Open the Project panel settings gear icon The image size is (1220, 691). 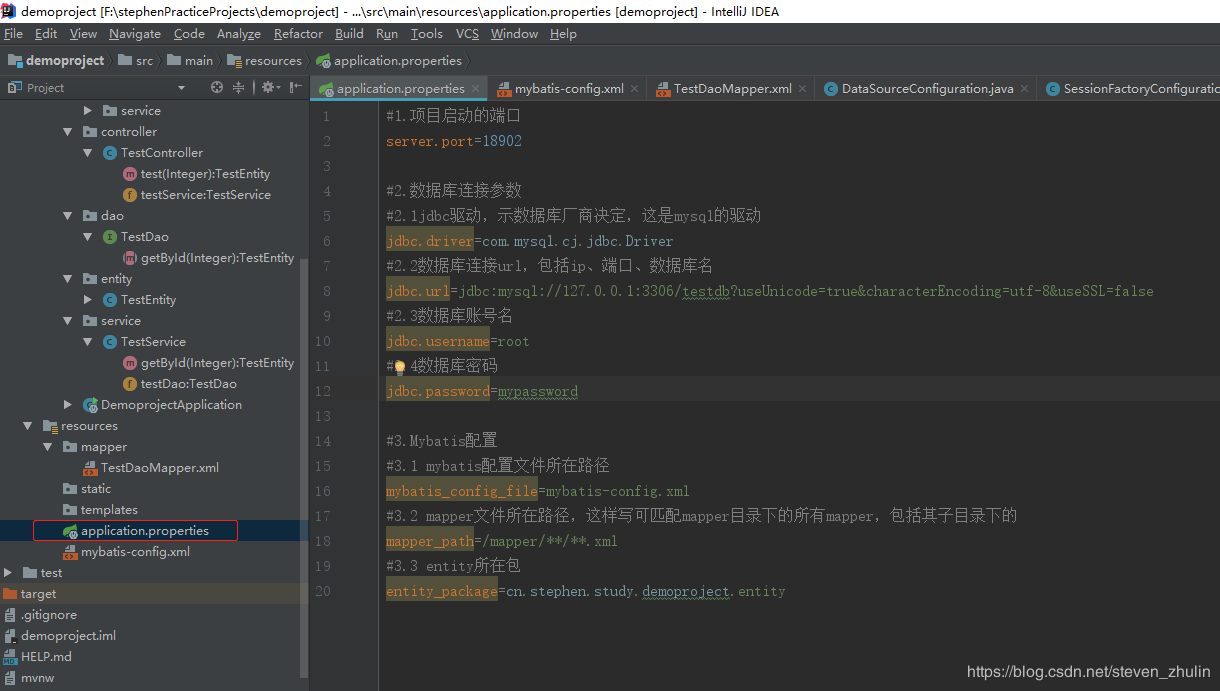pyautogui.click(x=268, y=87)
